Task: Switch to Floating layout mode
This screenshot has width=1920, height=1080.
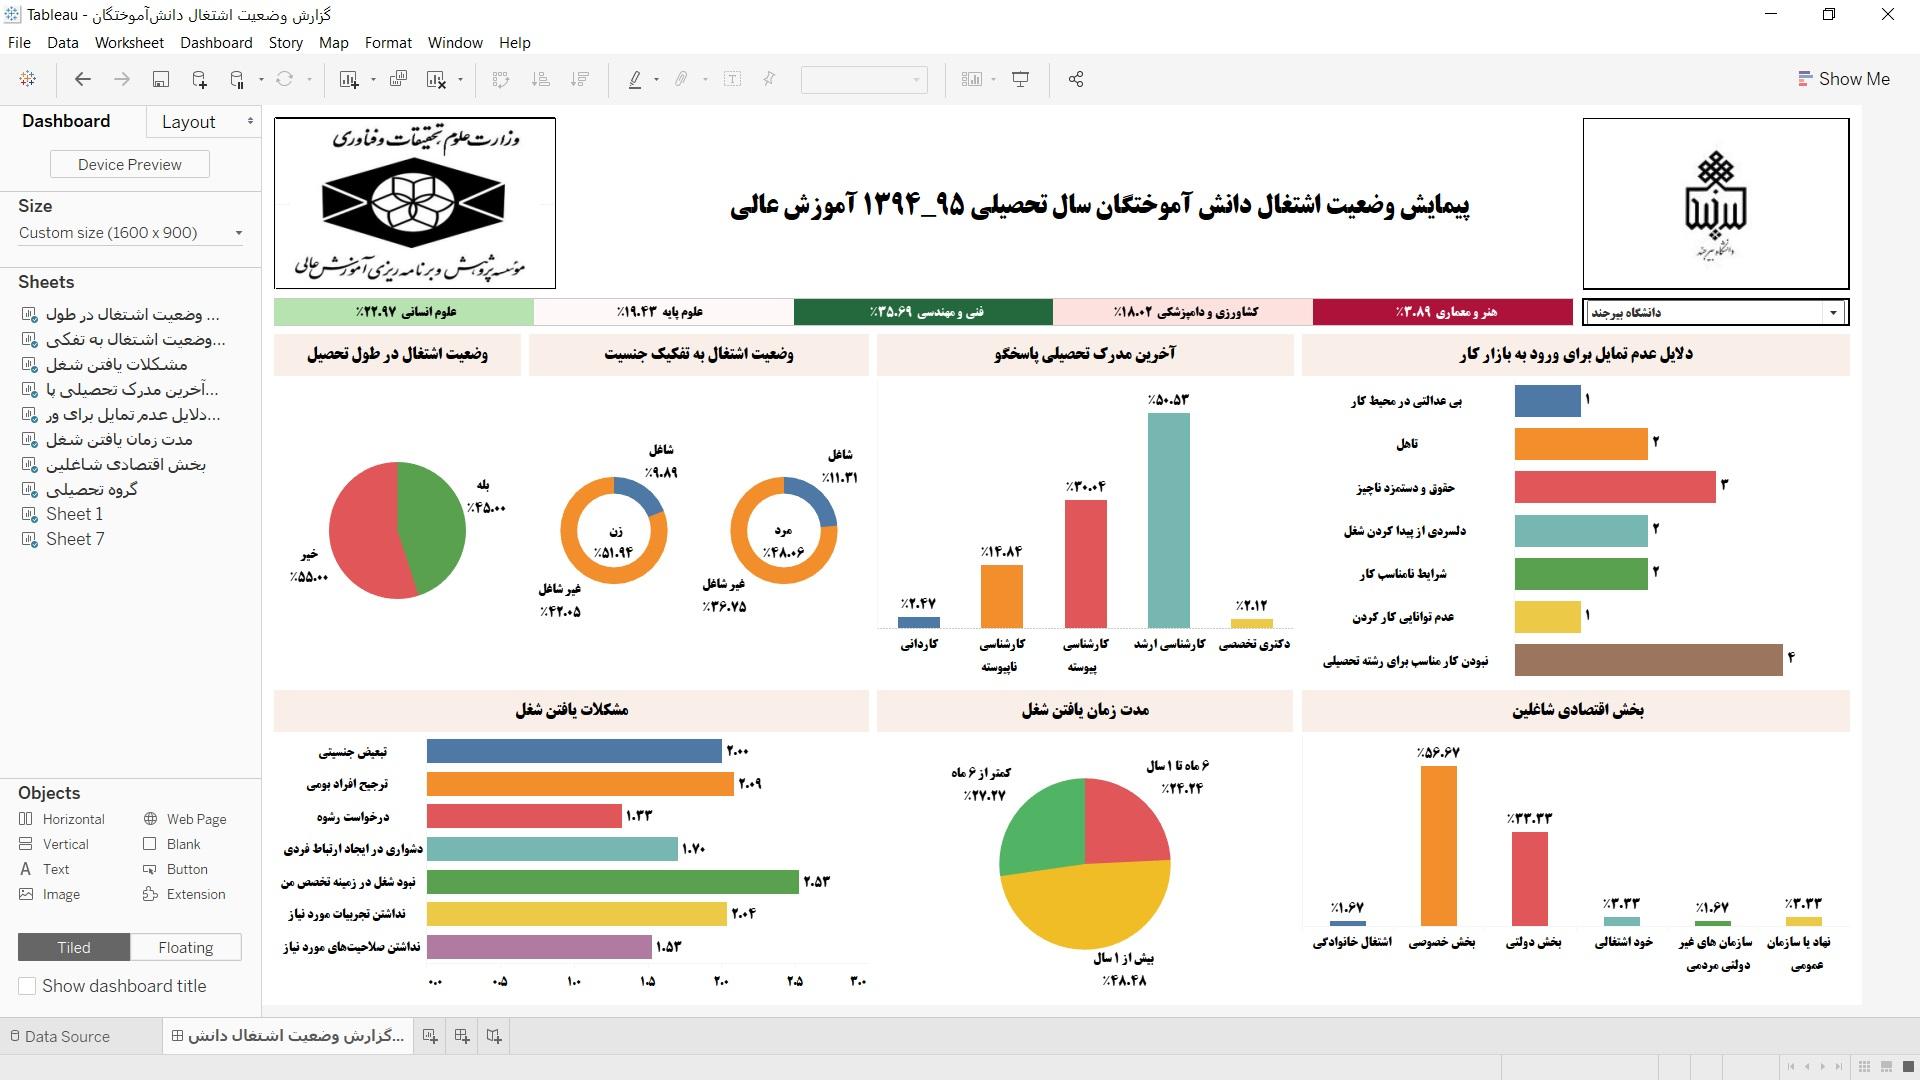Action: click(x=185, y=947)
